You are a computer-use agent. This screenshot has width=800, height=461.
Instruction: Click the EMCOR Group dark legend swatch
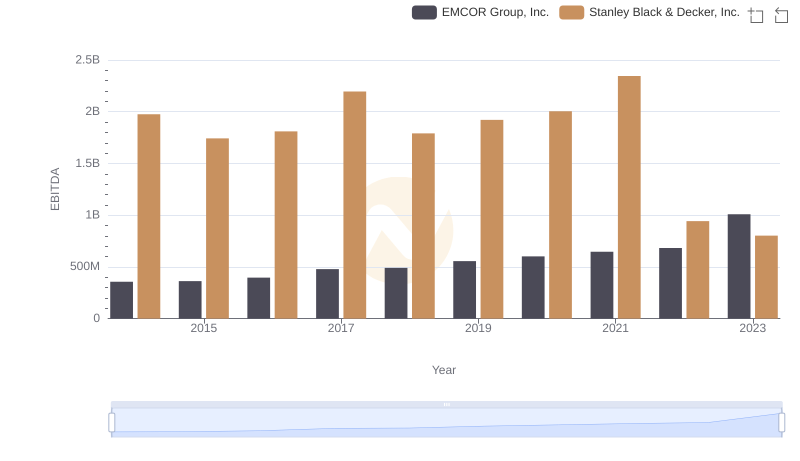[x=424, y=12]
